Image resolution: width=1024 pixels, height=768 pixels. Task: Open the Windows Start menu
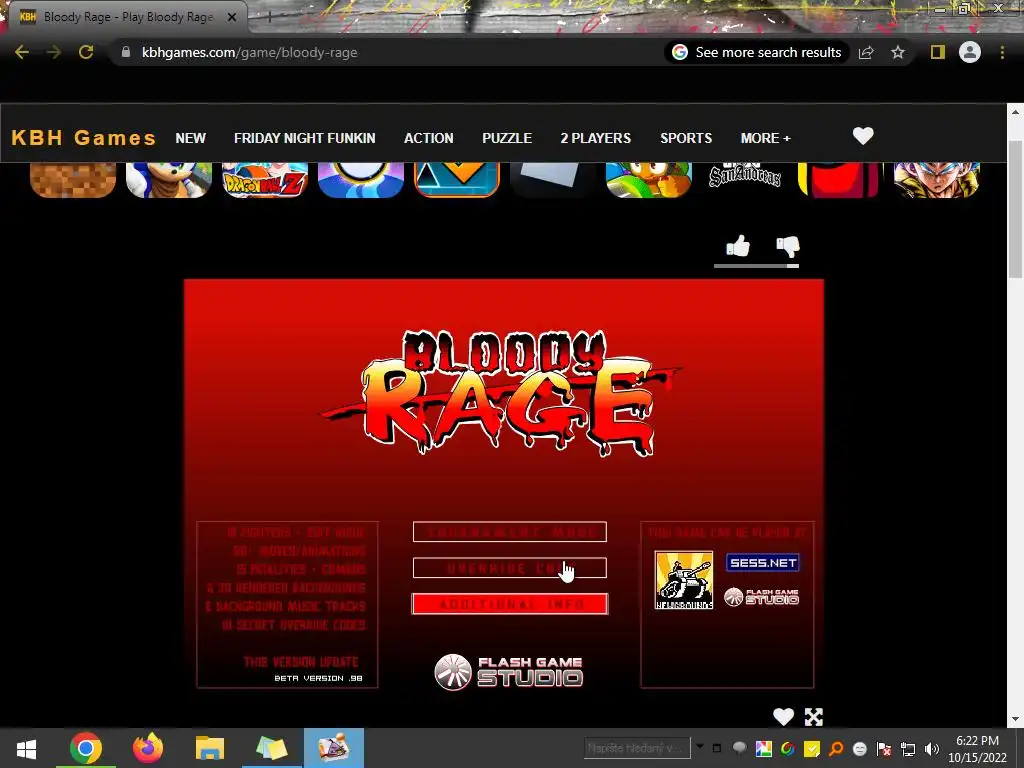26,748
